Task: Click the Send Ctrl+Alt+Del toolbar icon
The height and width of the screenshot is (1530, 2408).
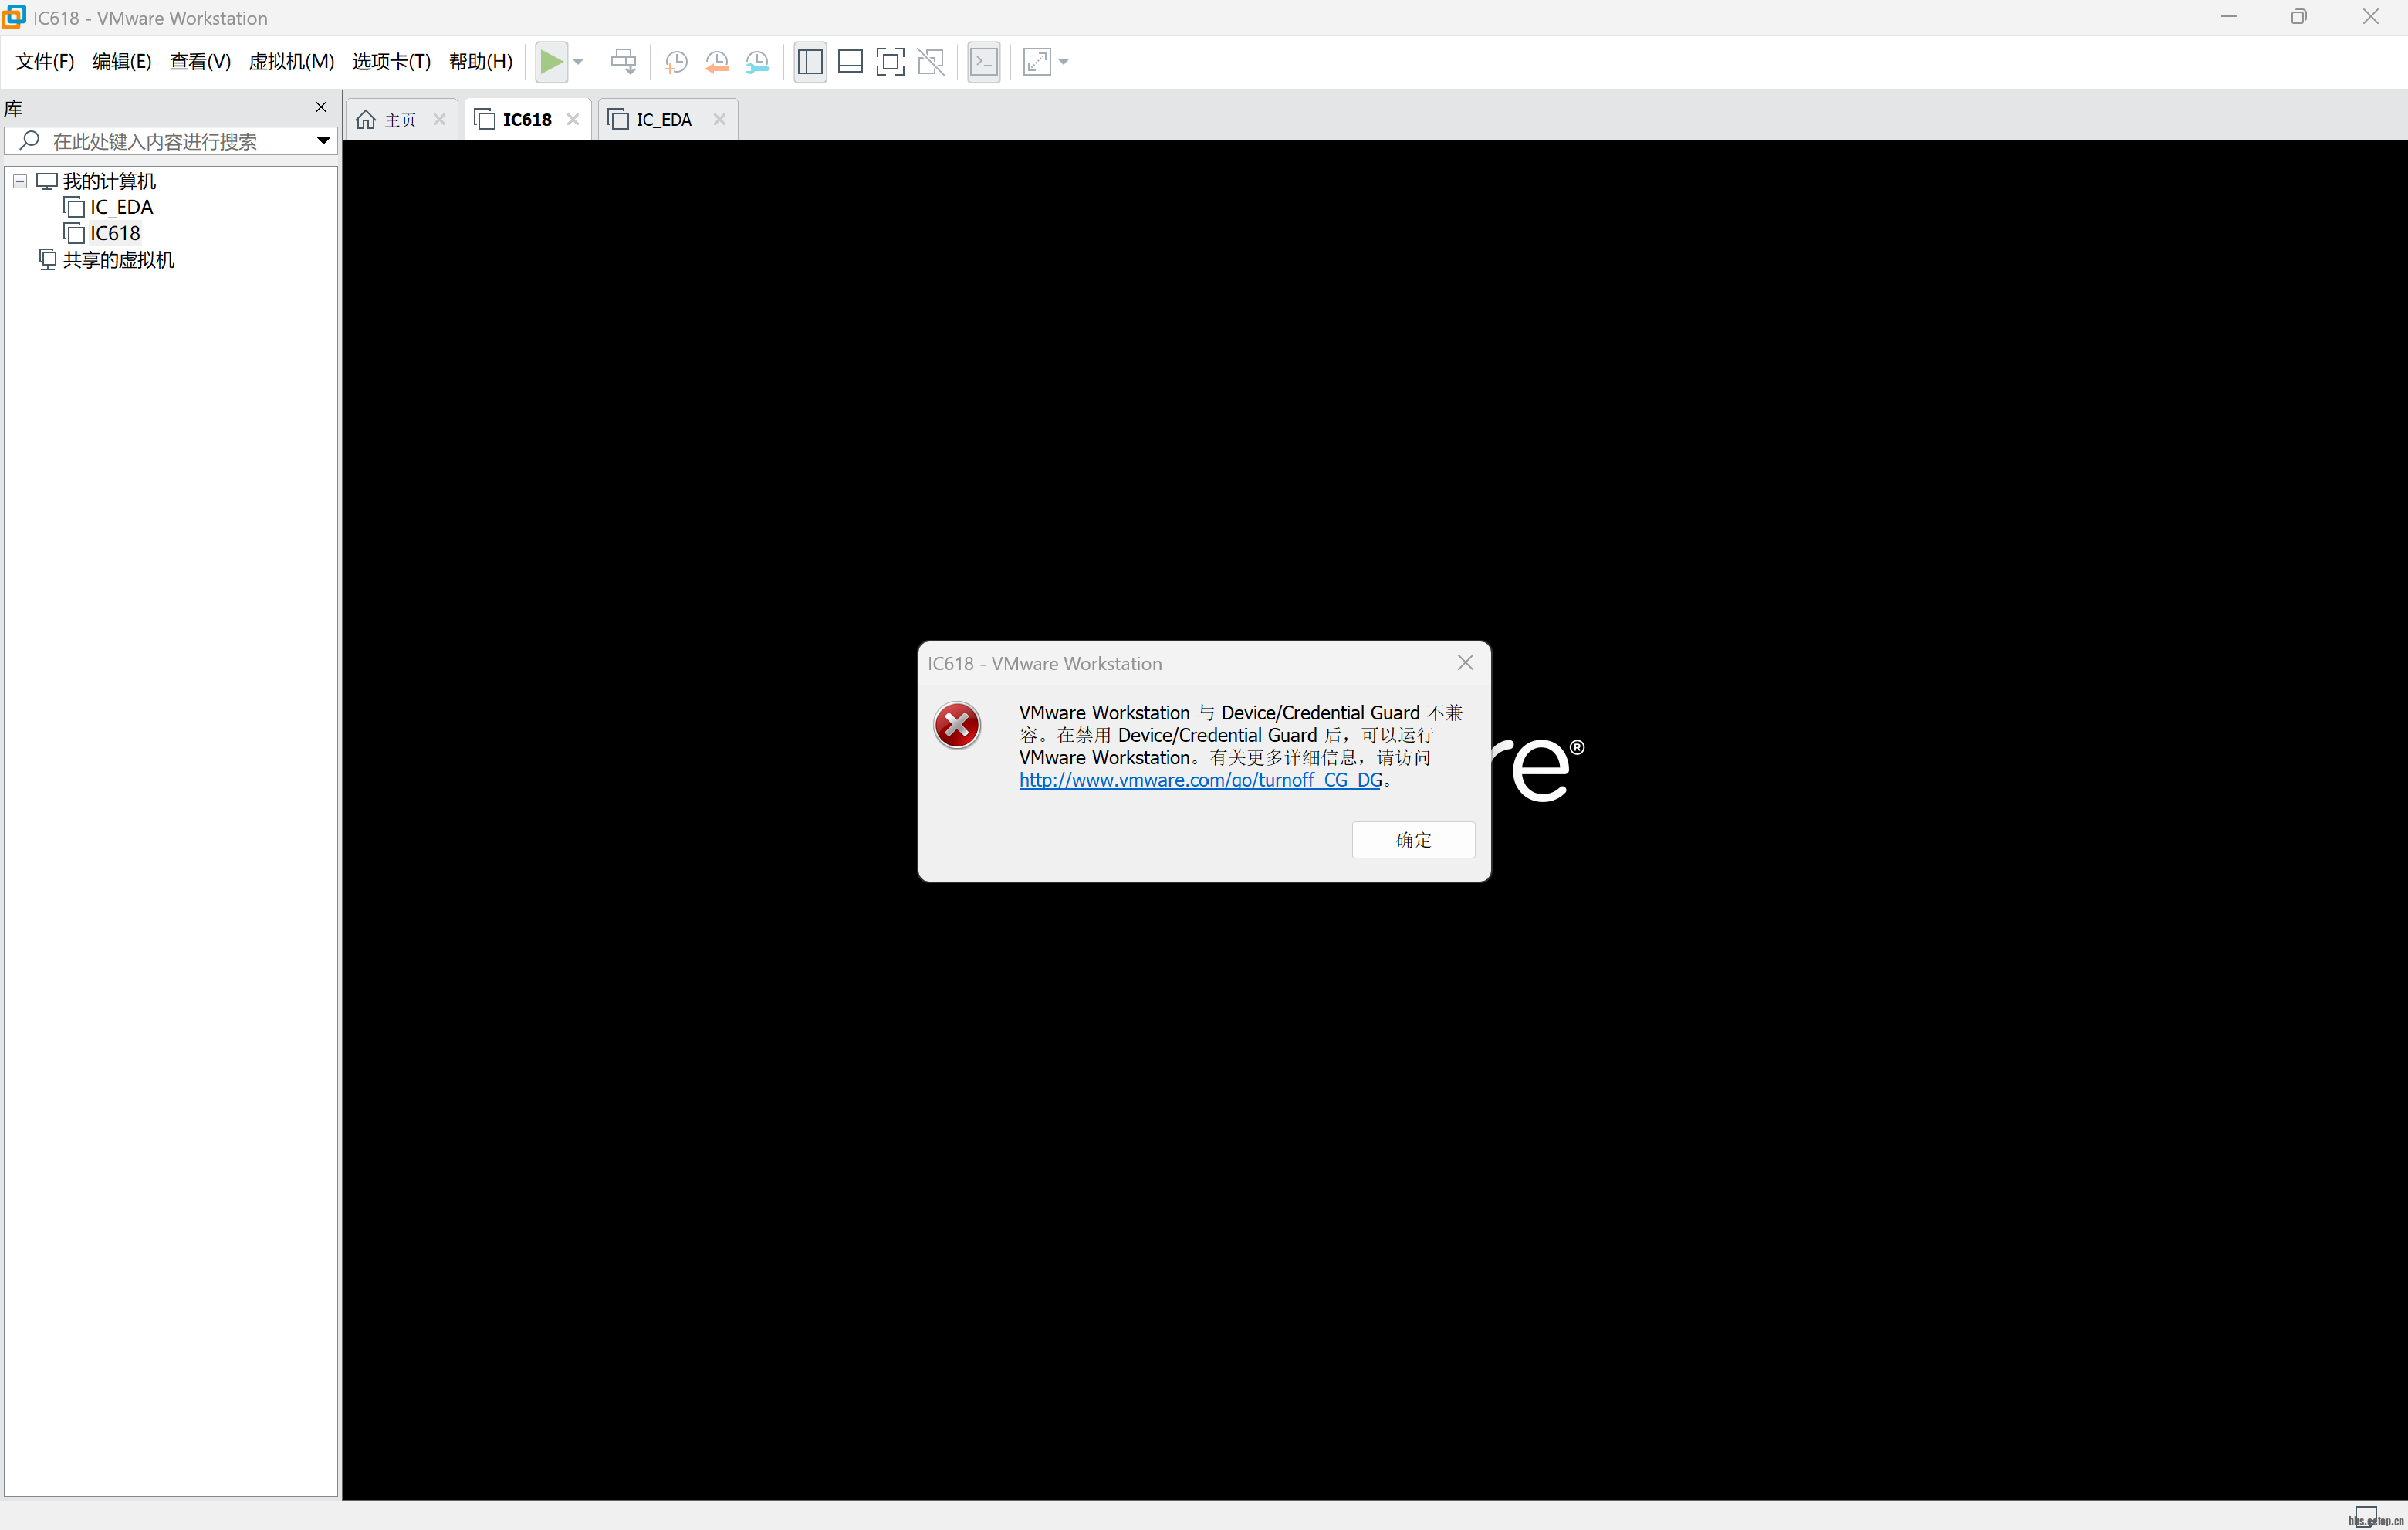Action: coord(623,62)
